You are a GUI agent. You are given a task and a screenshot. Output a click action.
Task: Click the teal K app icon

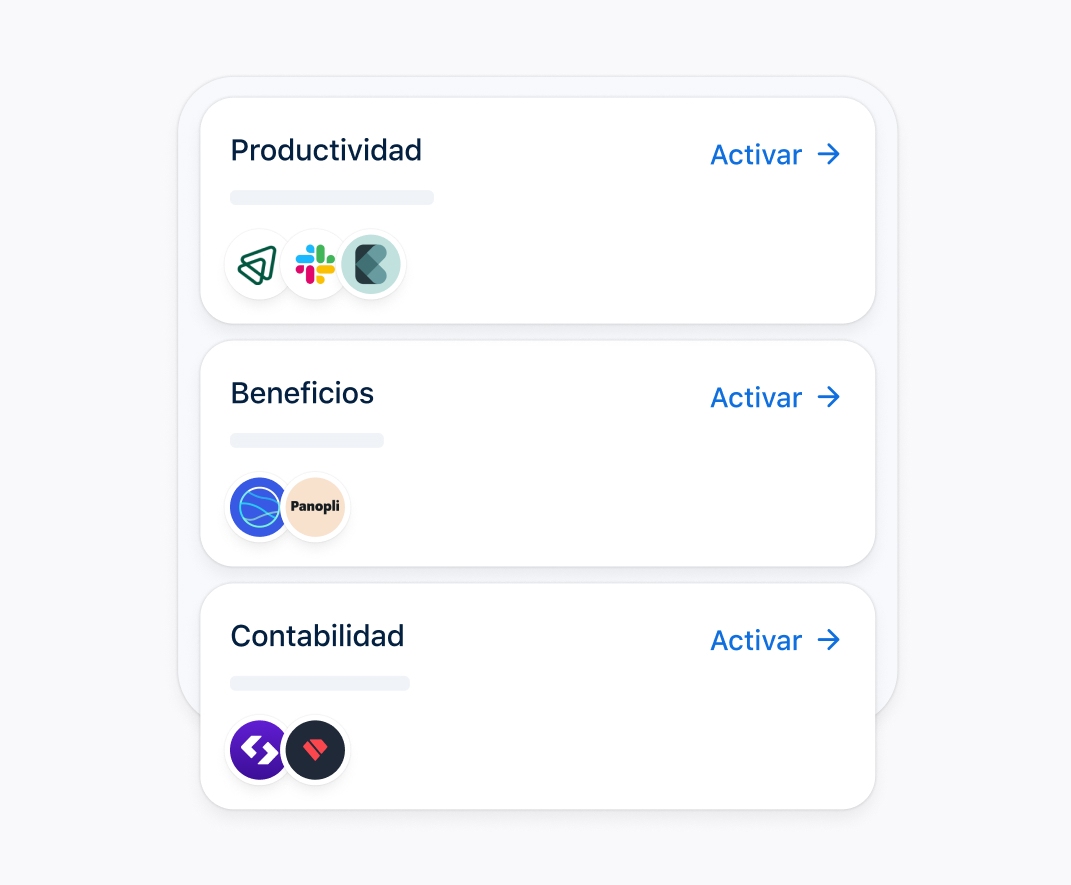click(371, 264)
